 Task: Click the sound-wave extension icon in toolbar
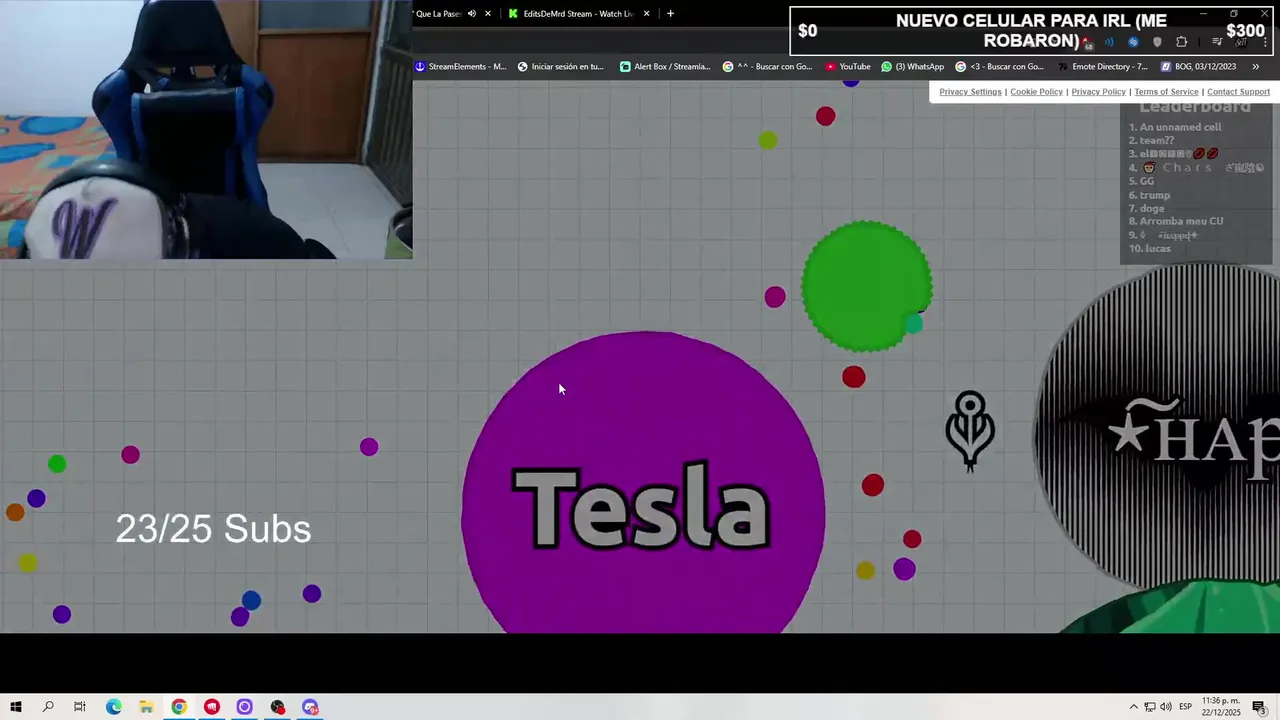(x=1109, y=42)
